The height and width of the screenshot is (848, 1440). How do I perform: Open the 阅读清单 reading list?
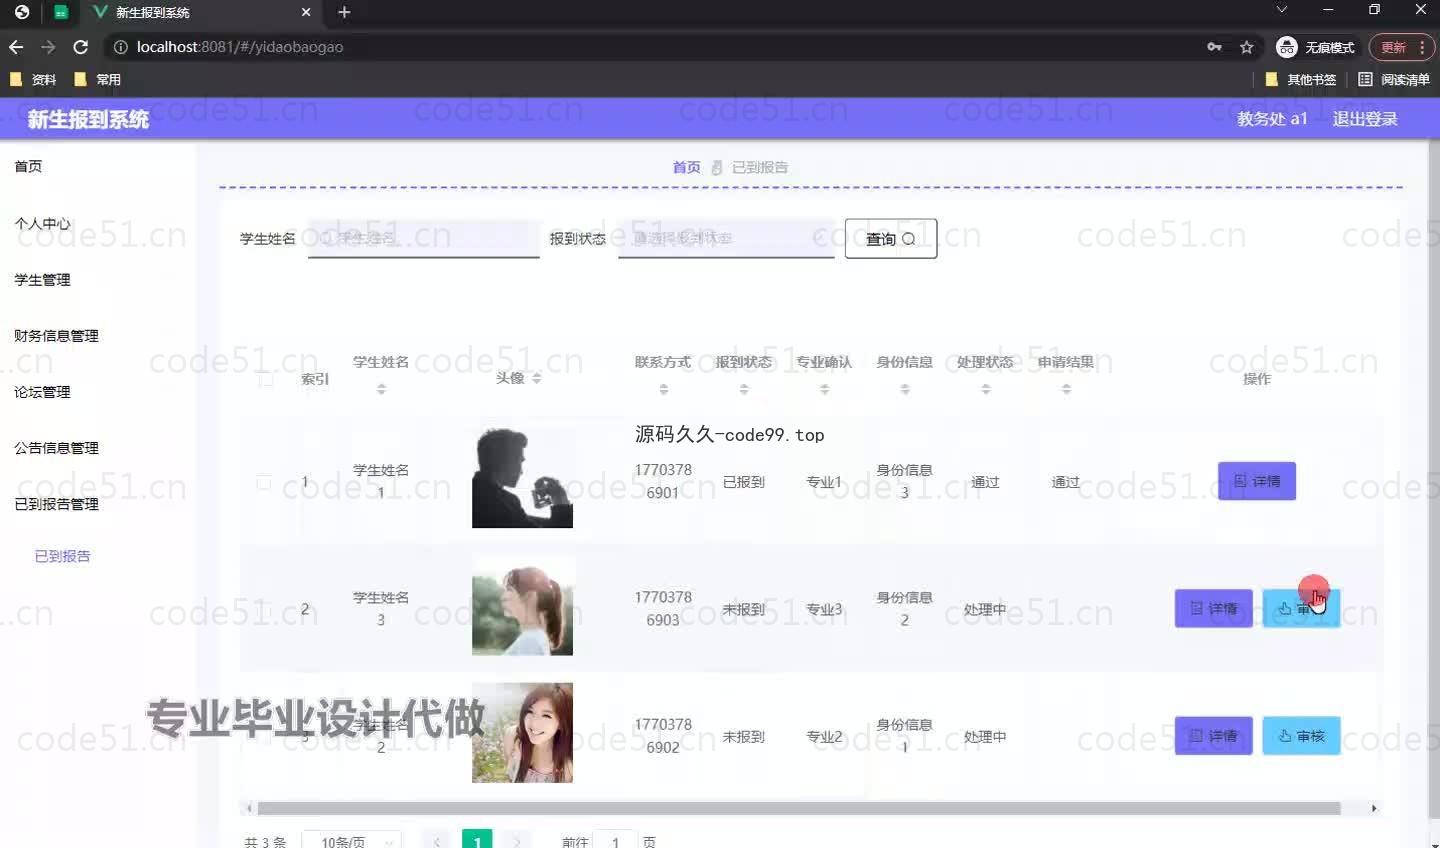point(1393,79)
